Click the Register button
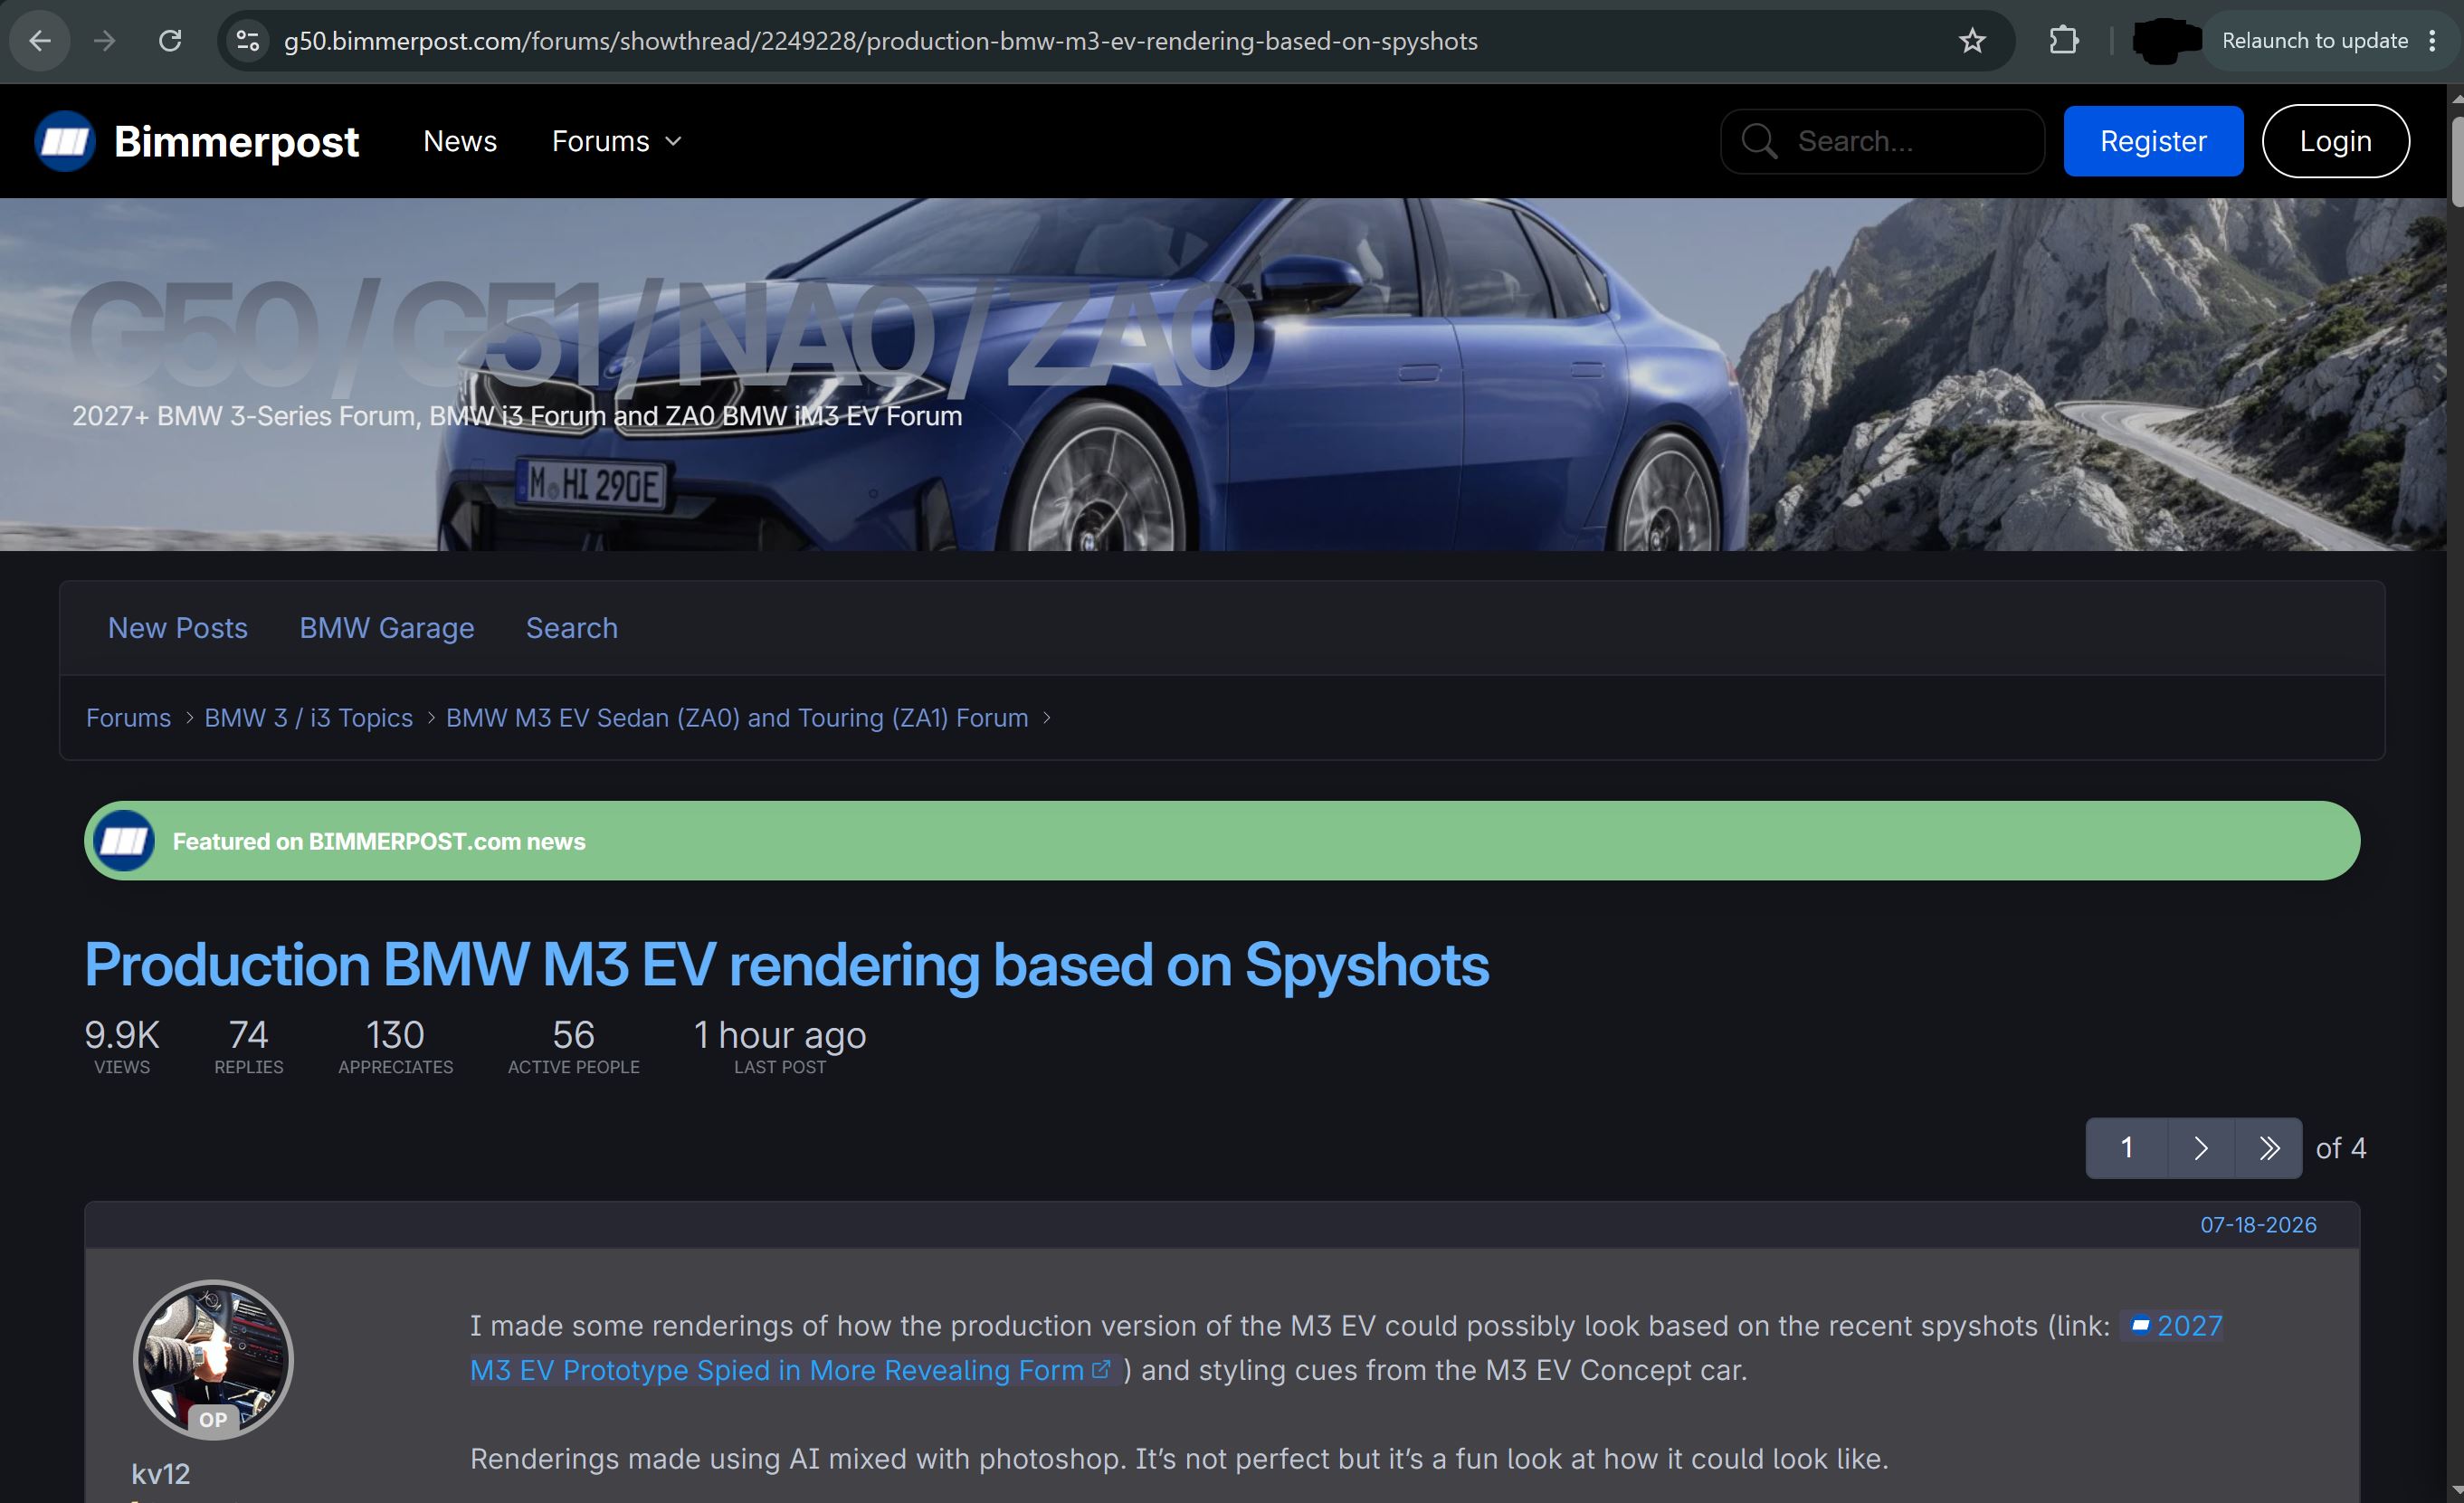 (x=2153, y=141)
